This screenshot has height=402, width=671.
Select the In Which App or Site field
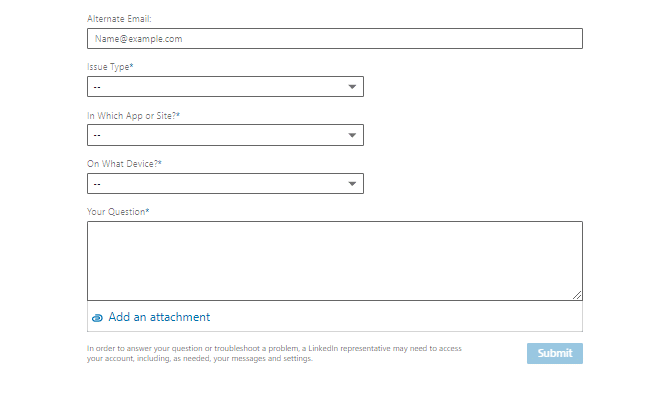(x=226, y=135)
